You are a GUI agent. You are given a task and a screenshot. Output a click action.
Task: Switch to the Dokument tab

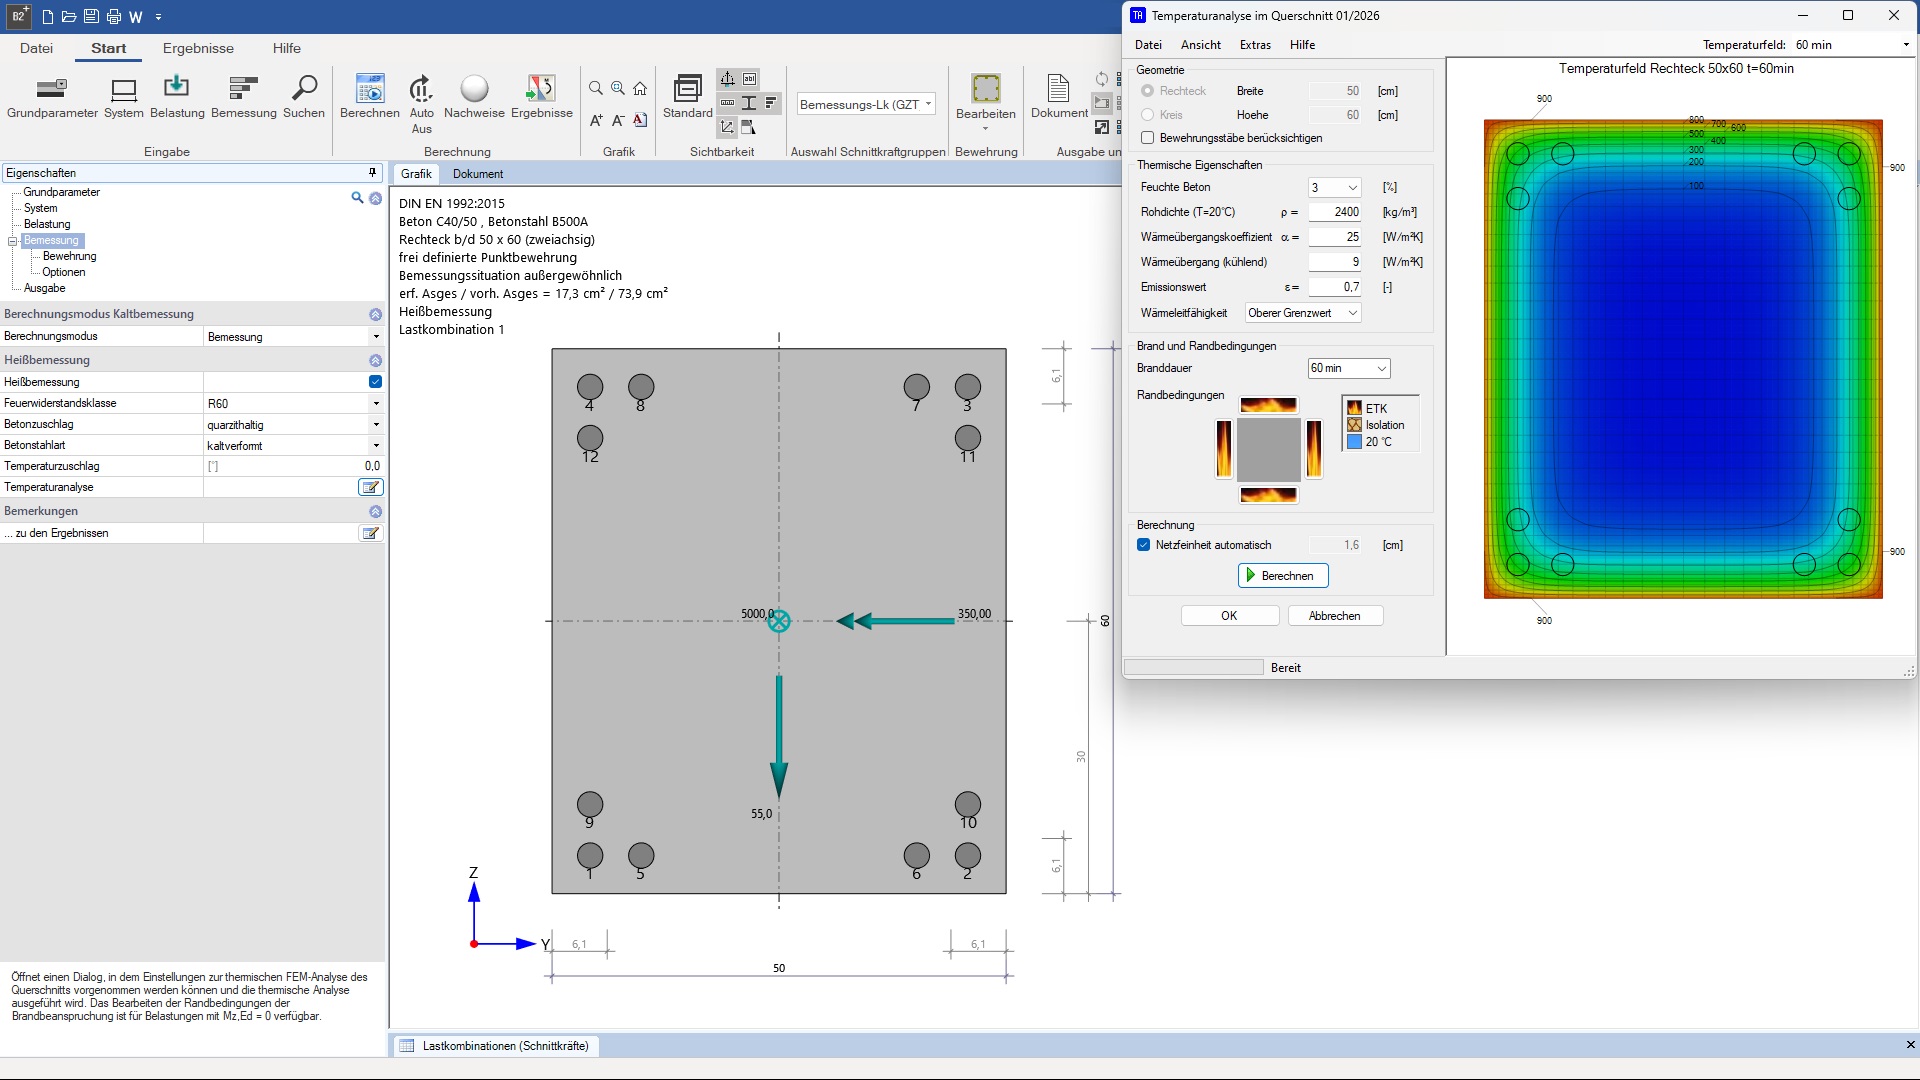coord(477,174)
